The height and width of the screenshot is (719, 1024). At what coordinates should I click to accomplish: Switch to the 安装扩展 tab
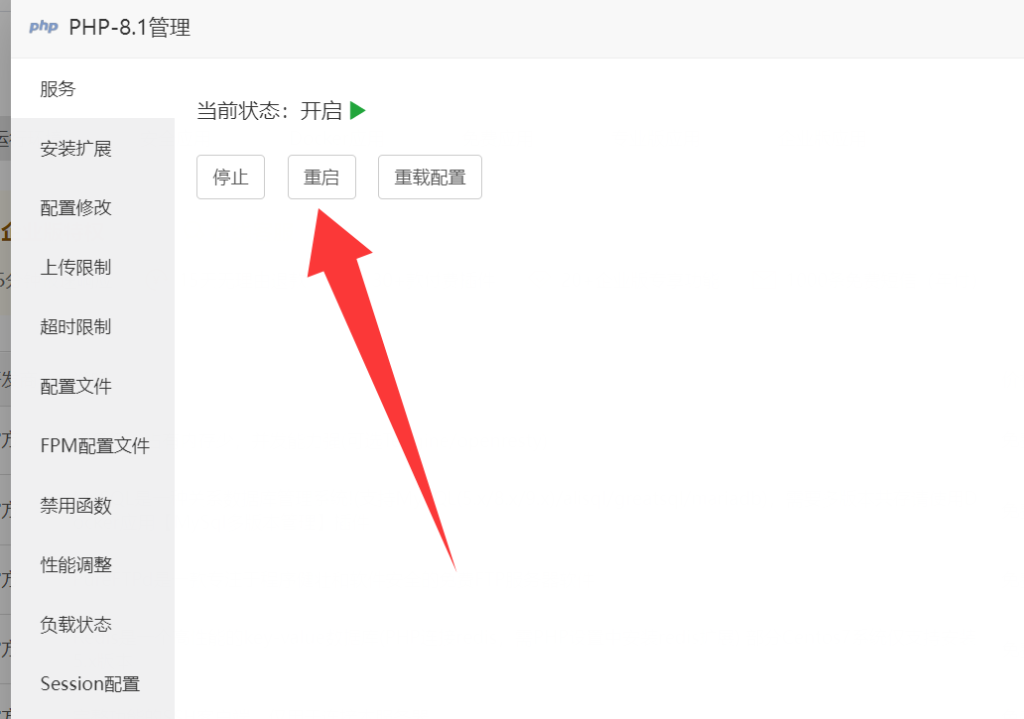tap(93, 148)
